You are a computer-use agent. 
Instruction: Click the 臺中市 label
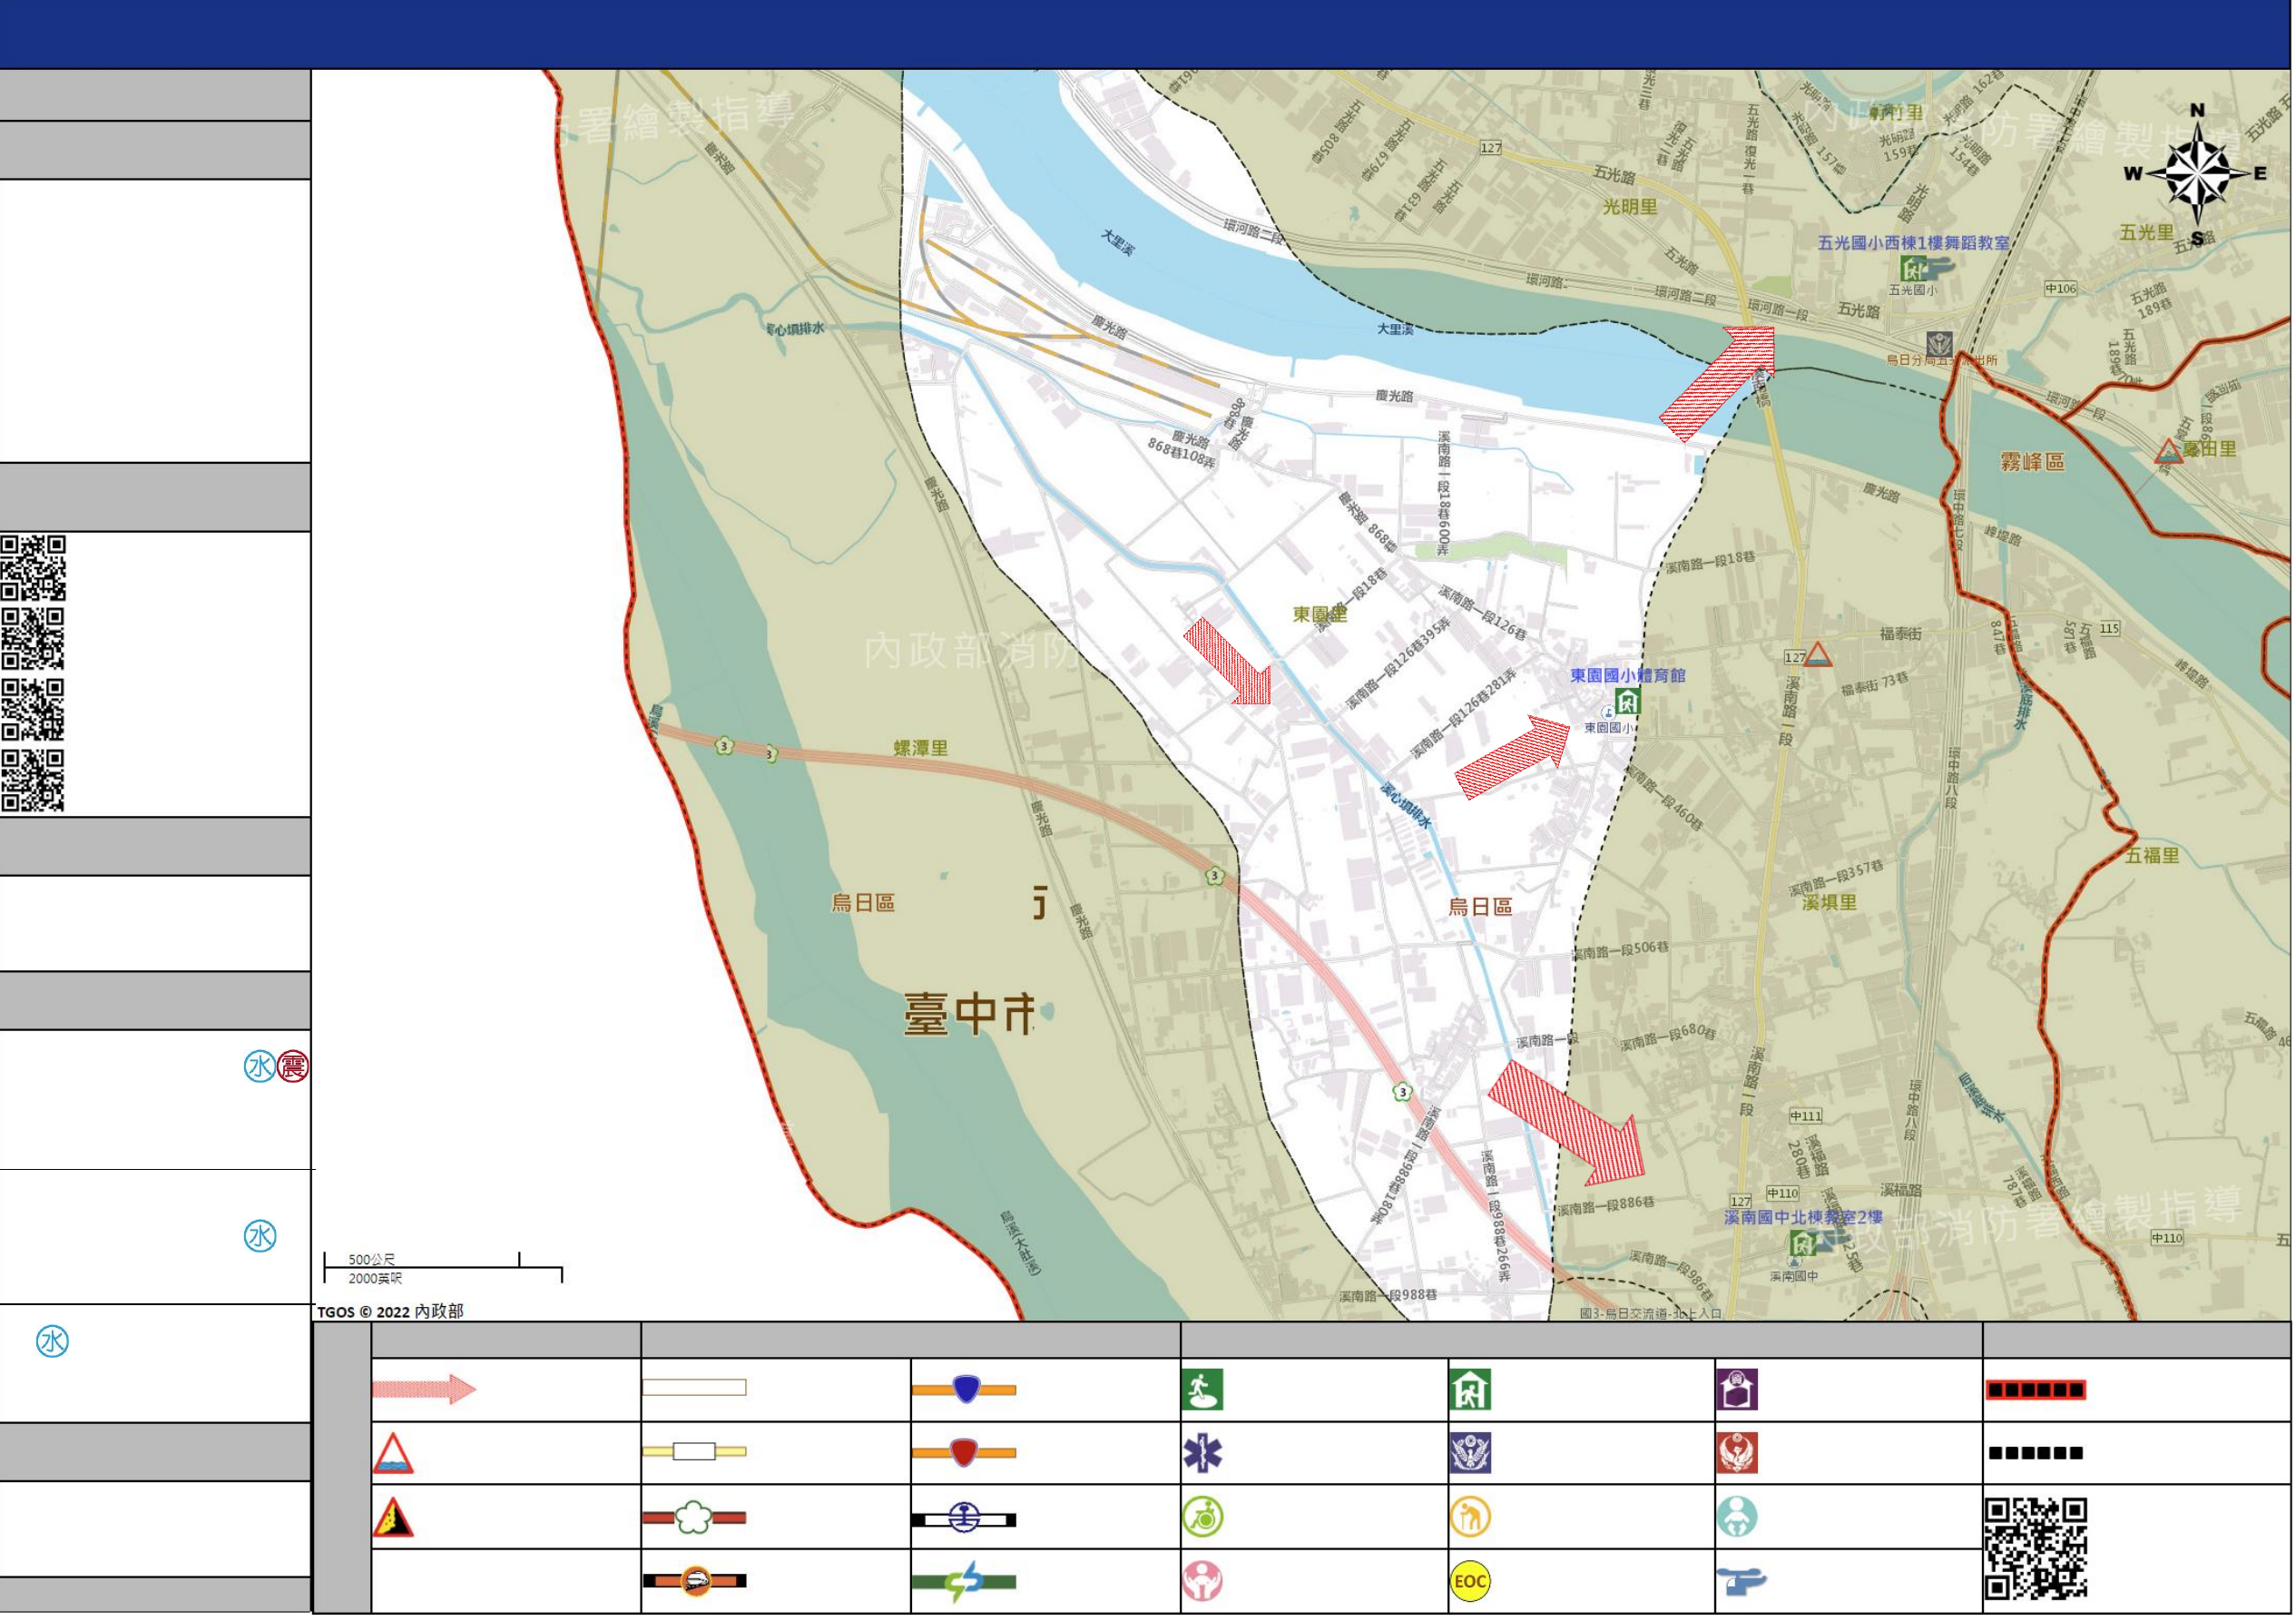(x=968, y=1014)
